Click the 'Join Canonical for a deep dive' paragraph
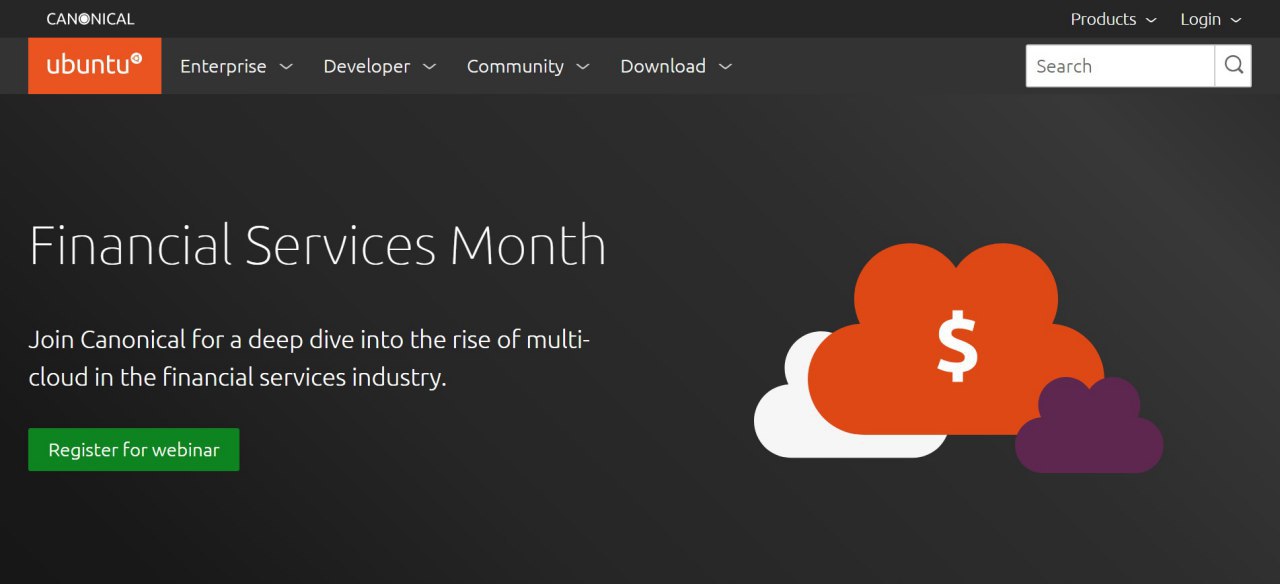 (310, 359)
